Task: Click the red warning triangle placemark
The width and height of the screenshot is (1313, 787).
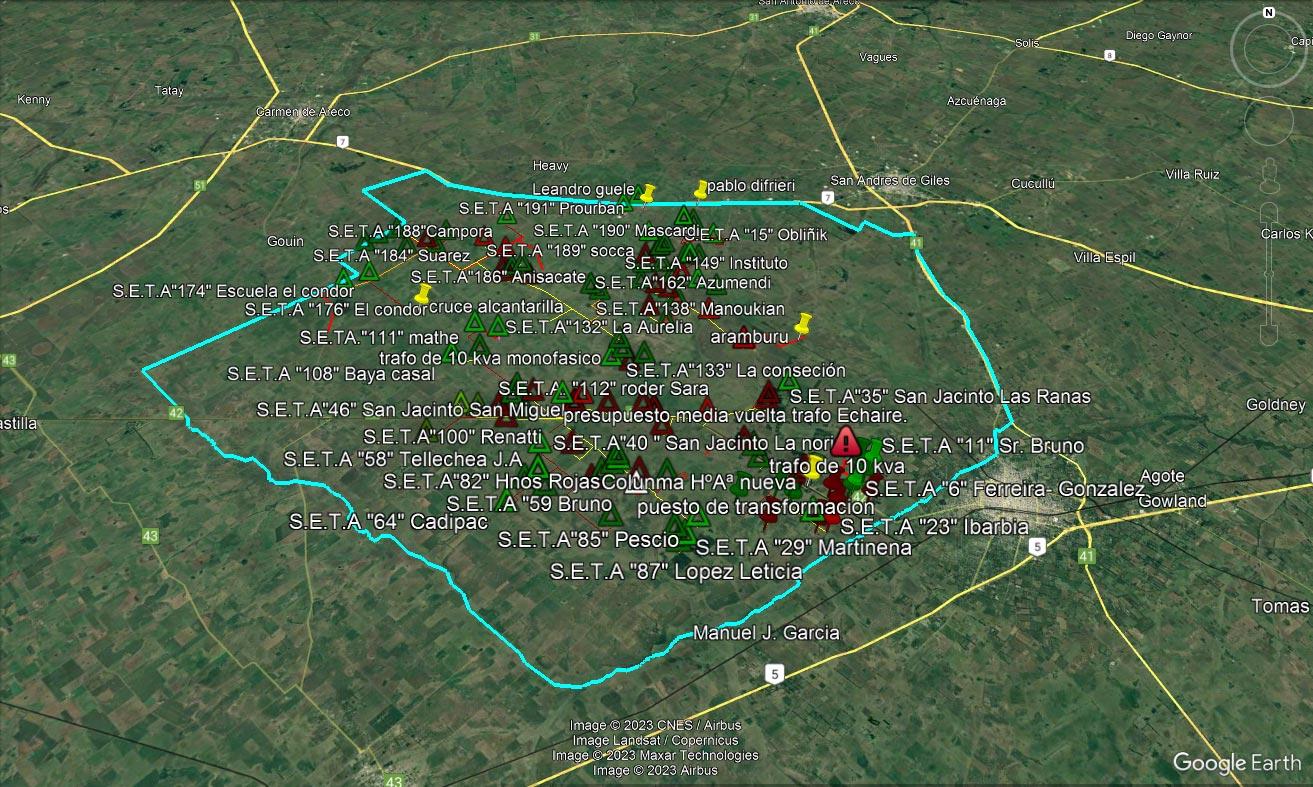Action: 846,442
